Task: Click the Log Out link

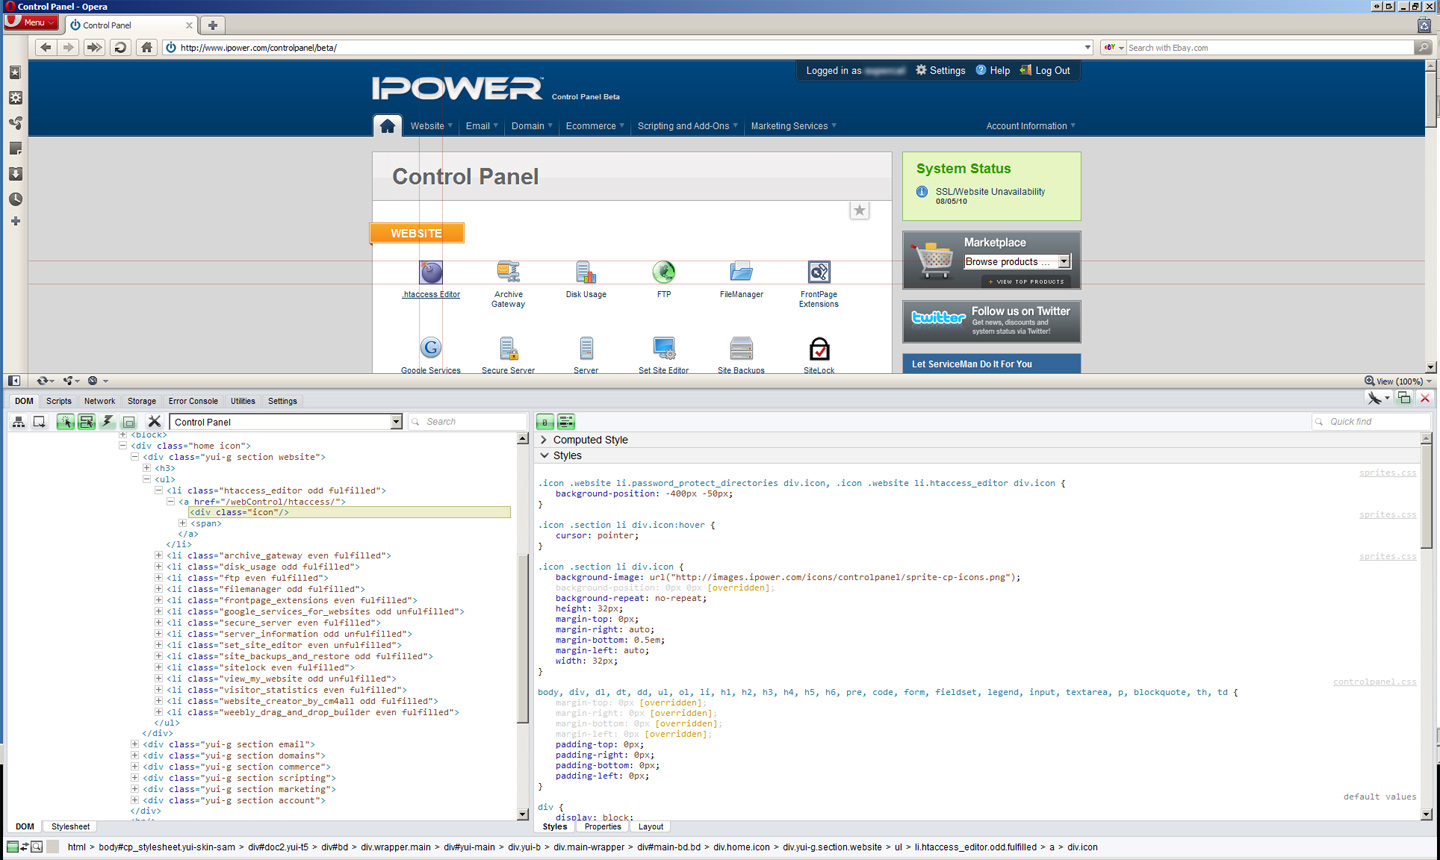Action: click(1045, 71)
